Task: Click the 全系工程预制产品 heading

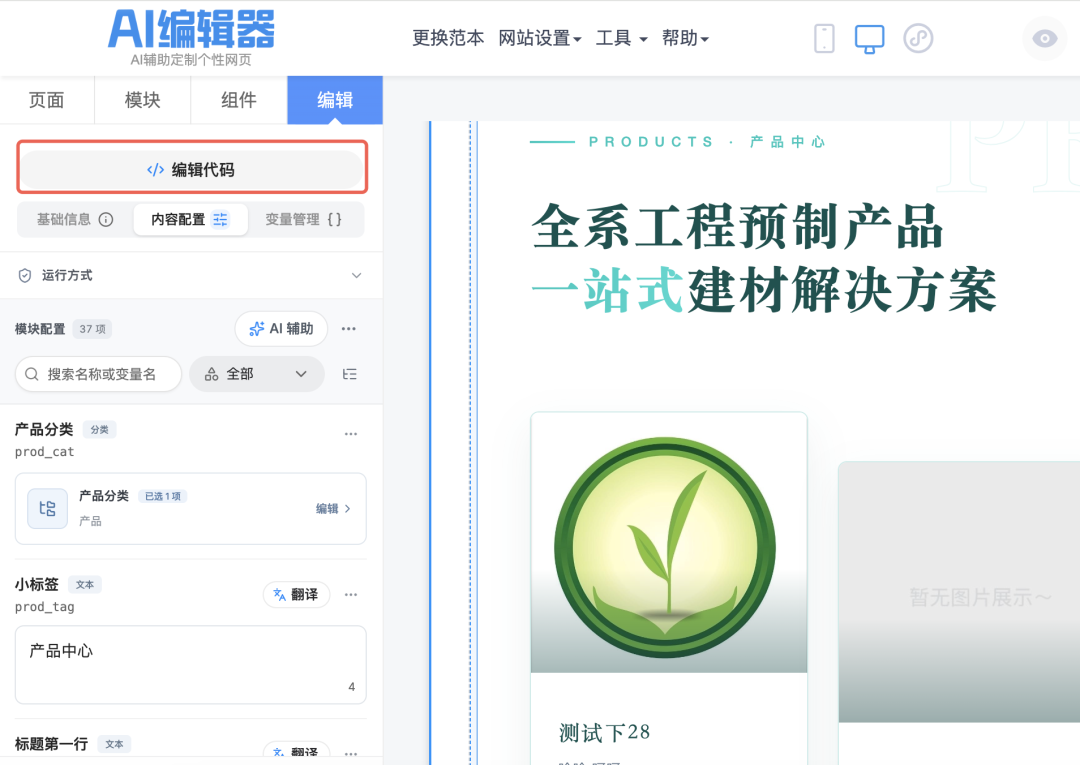Action: pos(738,227)
